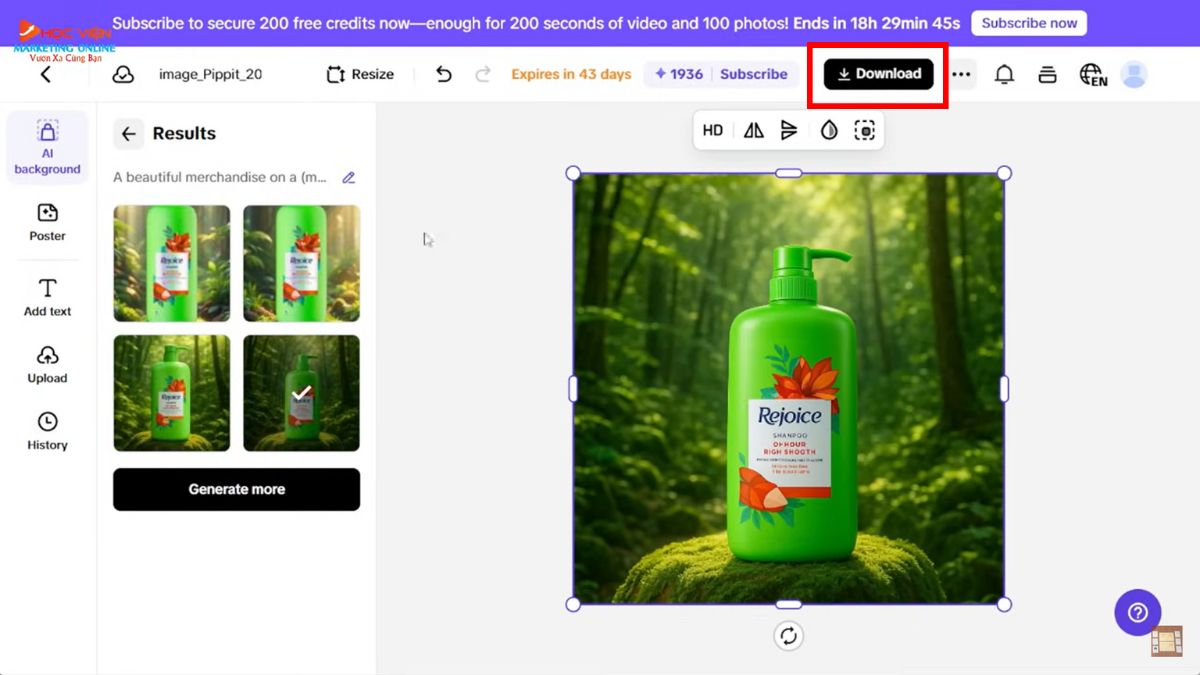Screen dimensions: 1200x675
Task: Open the notifications bell
Action: (1004, 74)
